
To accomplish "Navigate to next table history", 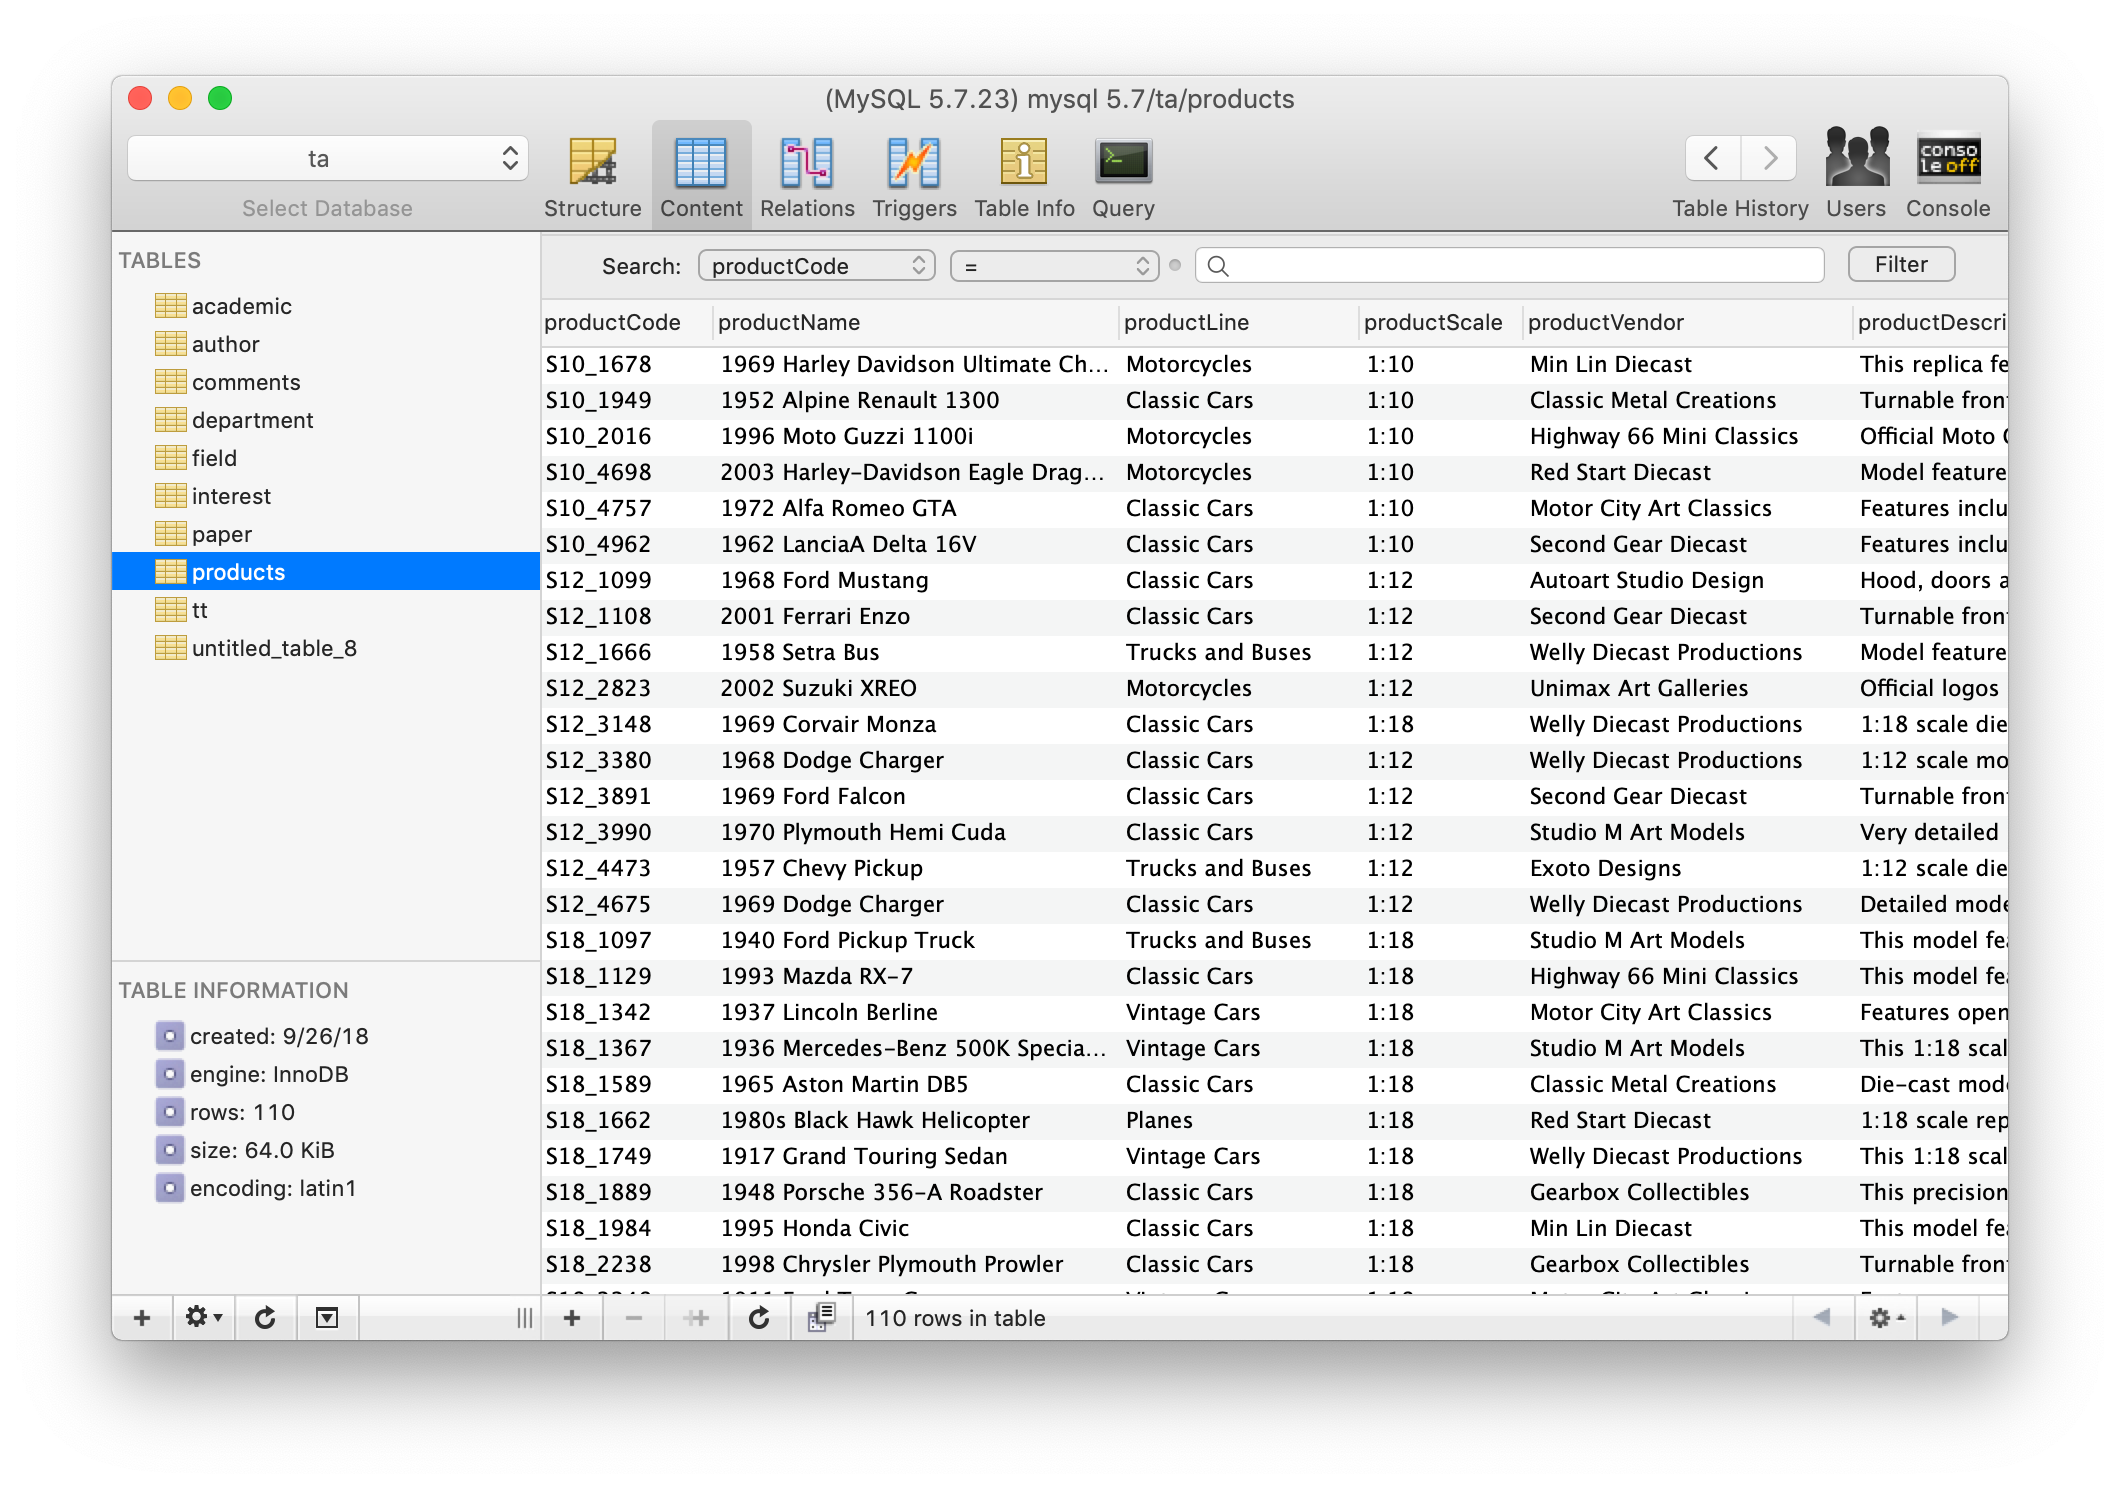I will click(x=1767, y=156).
